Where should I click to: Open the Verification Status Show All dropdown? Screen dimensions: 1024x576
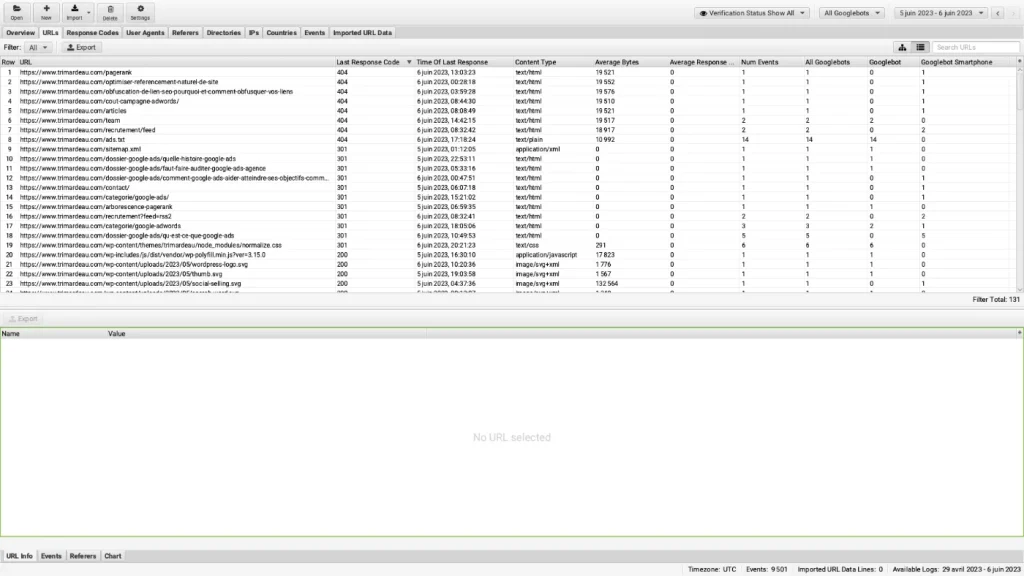click(x=752, y=13)
